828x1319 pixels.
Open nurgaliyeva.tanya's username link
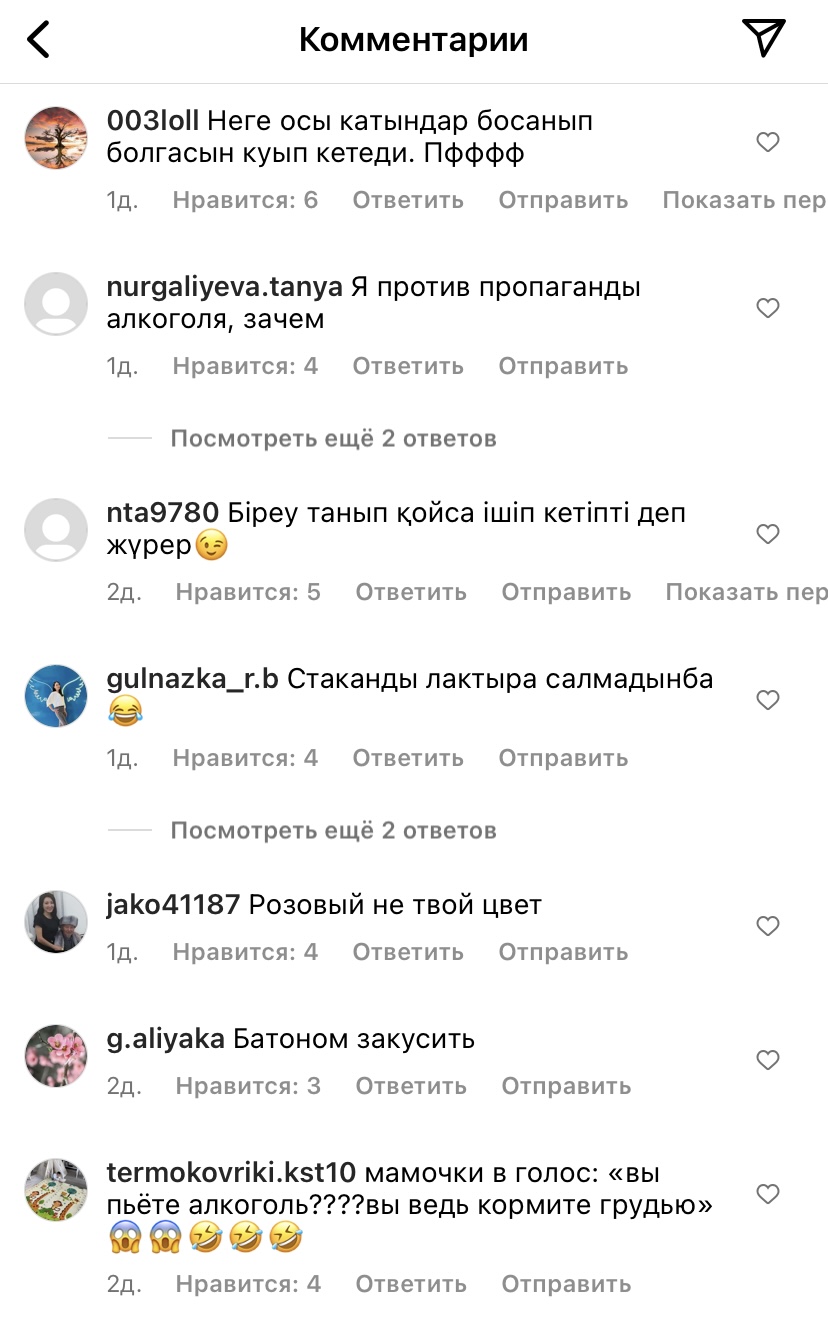224,288
